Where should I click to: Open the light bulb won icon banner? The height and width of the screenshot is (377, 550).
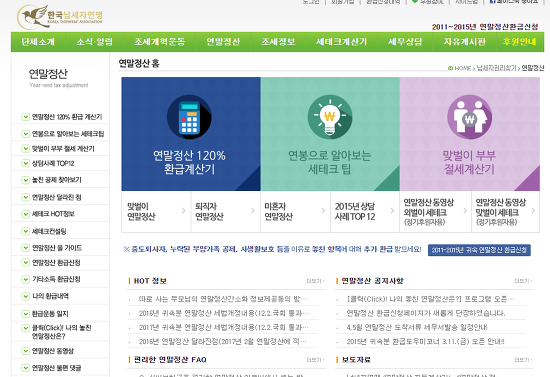(330, 134)
